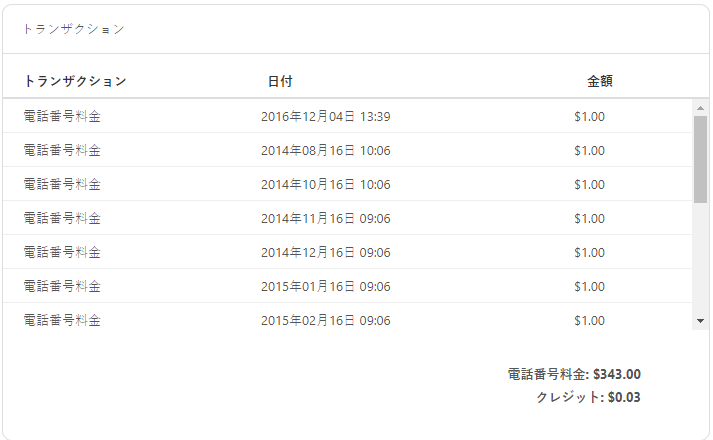The height and width of the screenshot is (440, 713).
Task: Click the 電話番号料金 $343.00 total
Action: click(x=574, y=375)
